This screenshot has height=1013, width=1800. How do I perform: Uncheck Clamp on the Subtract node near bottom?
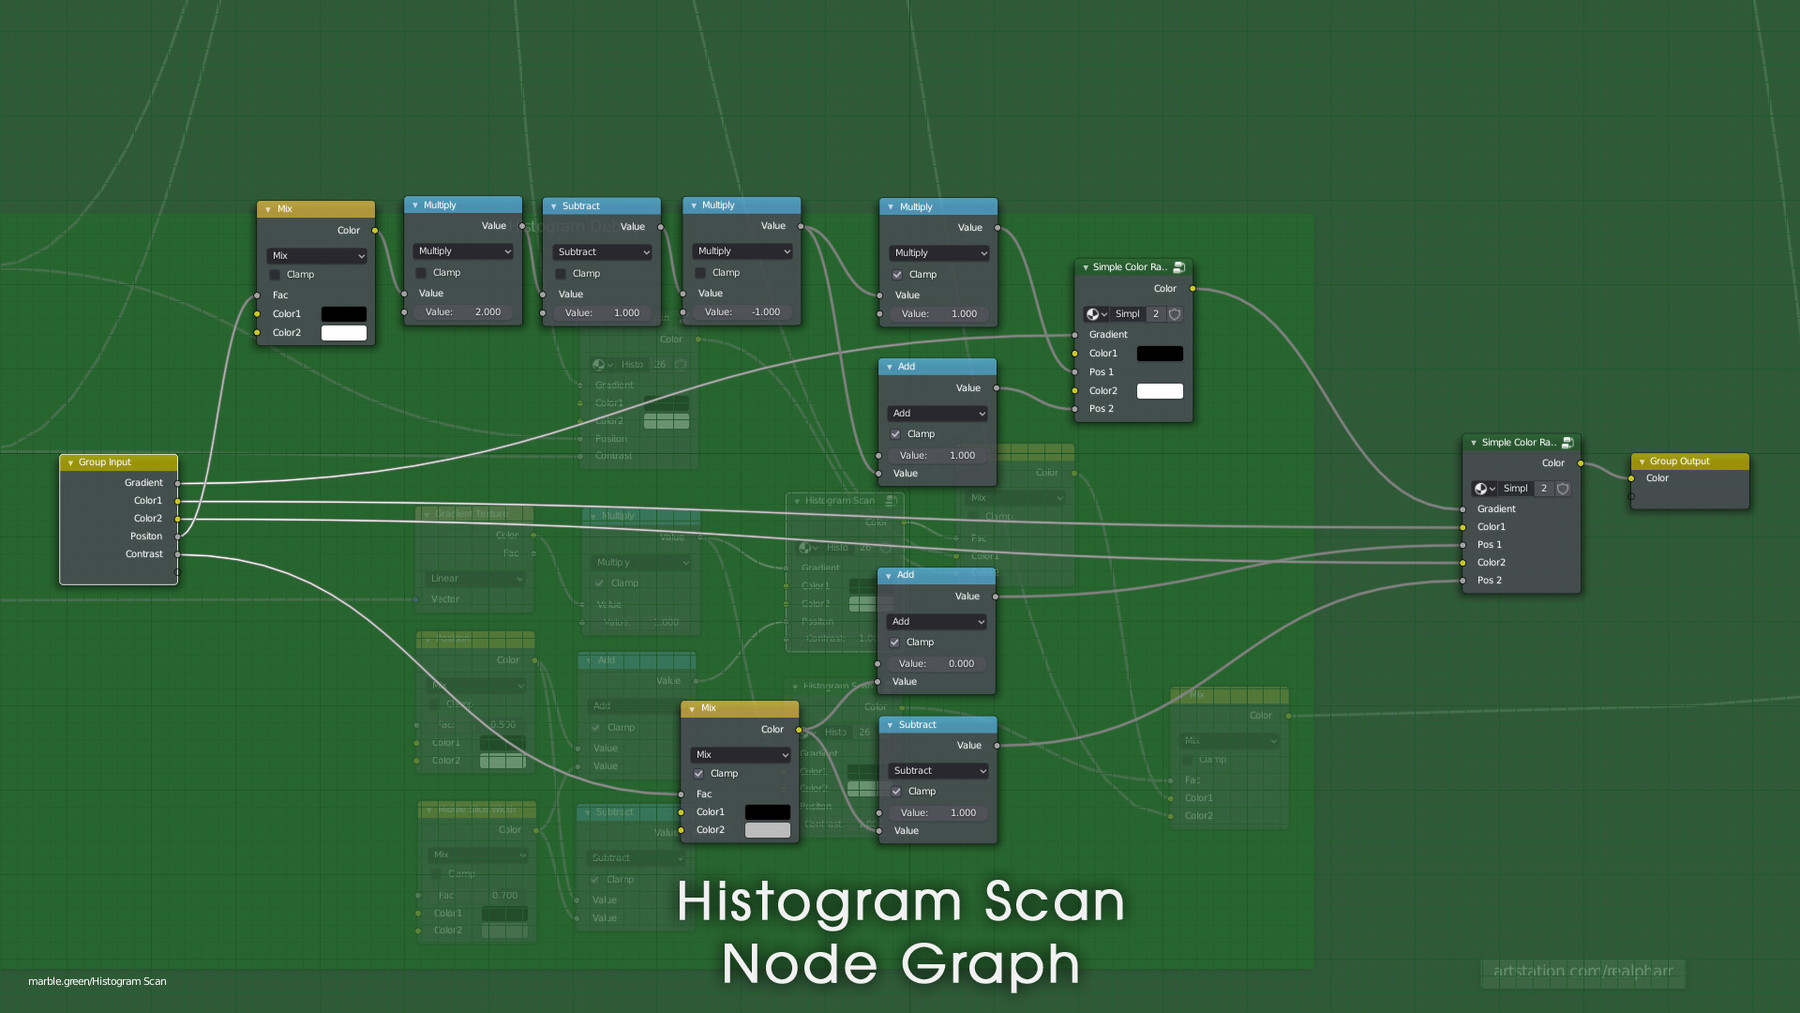click(897, 790)
